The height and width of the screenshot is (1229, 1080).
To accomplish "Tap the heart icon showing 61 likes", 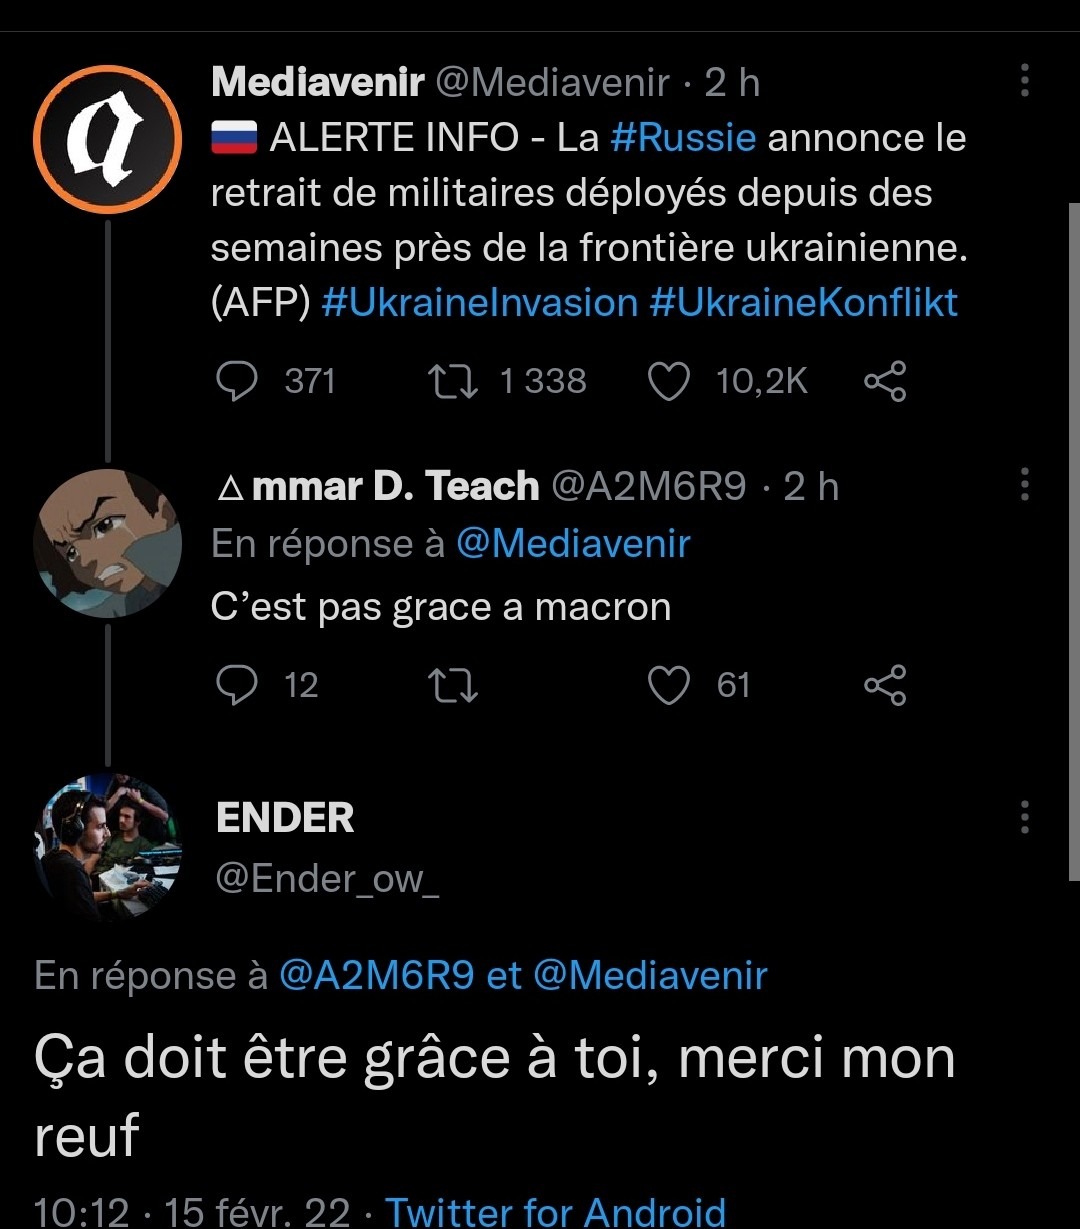I will [x=668, y=685].
